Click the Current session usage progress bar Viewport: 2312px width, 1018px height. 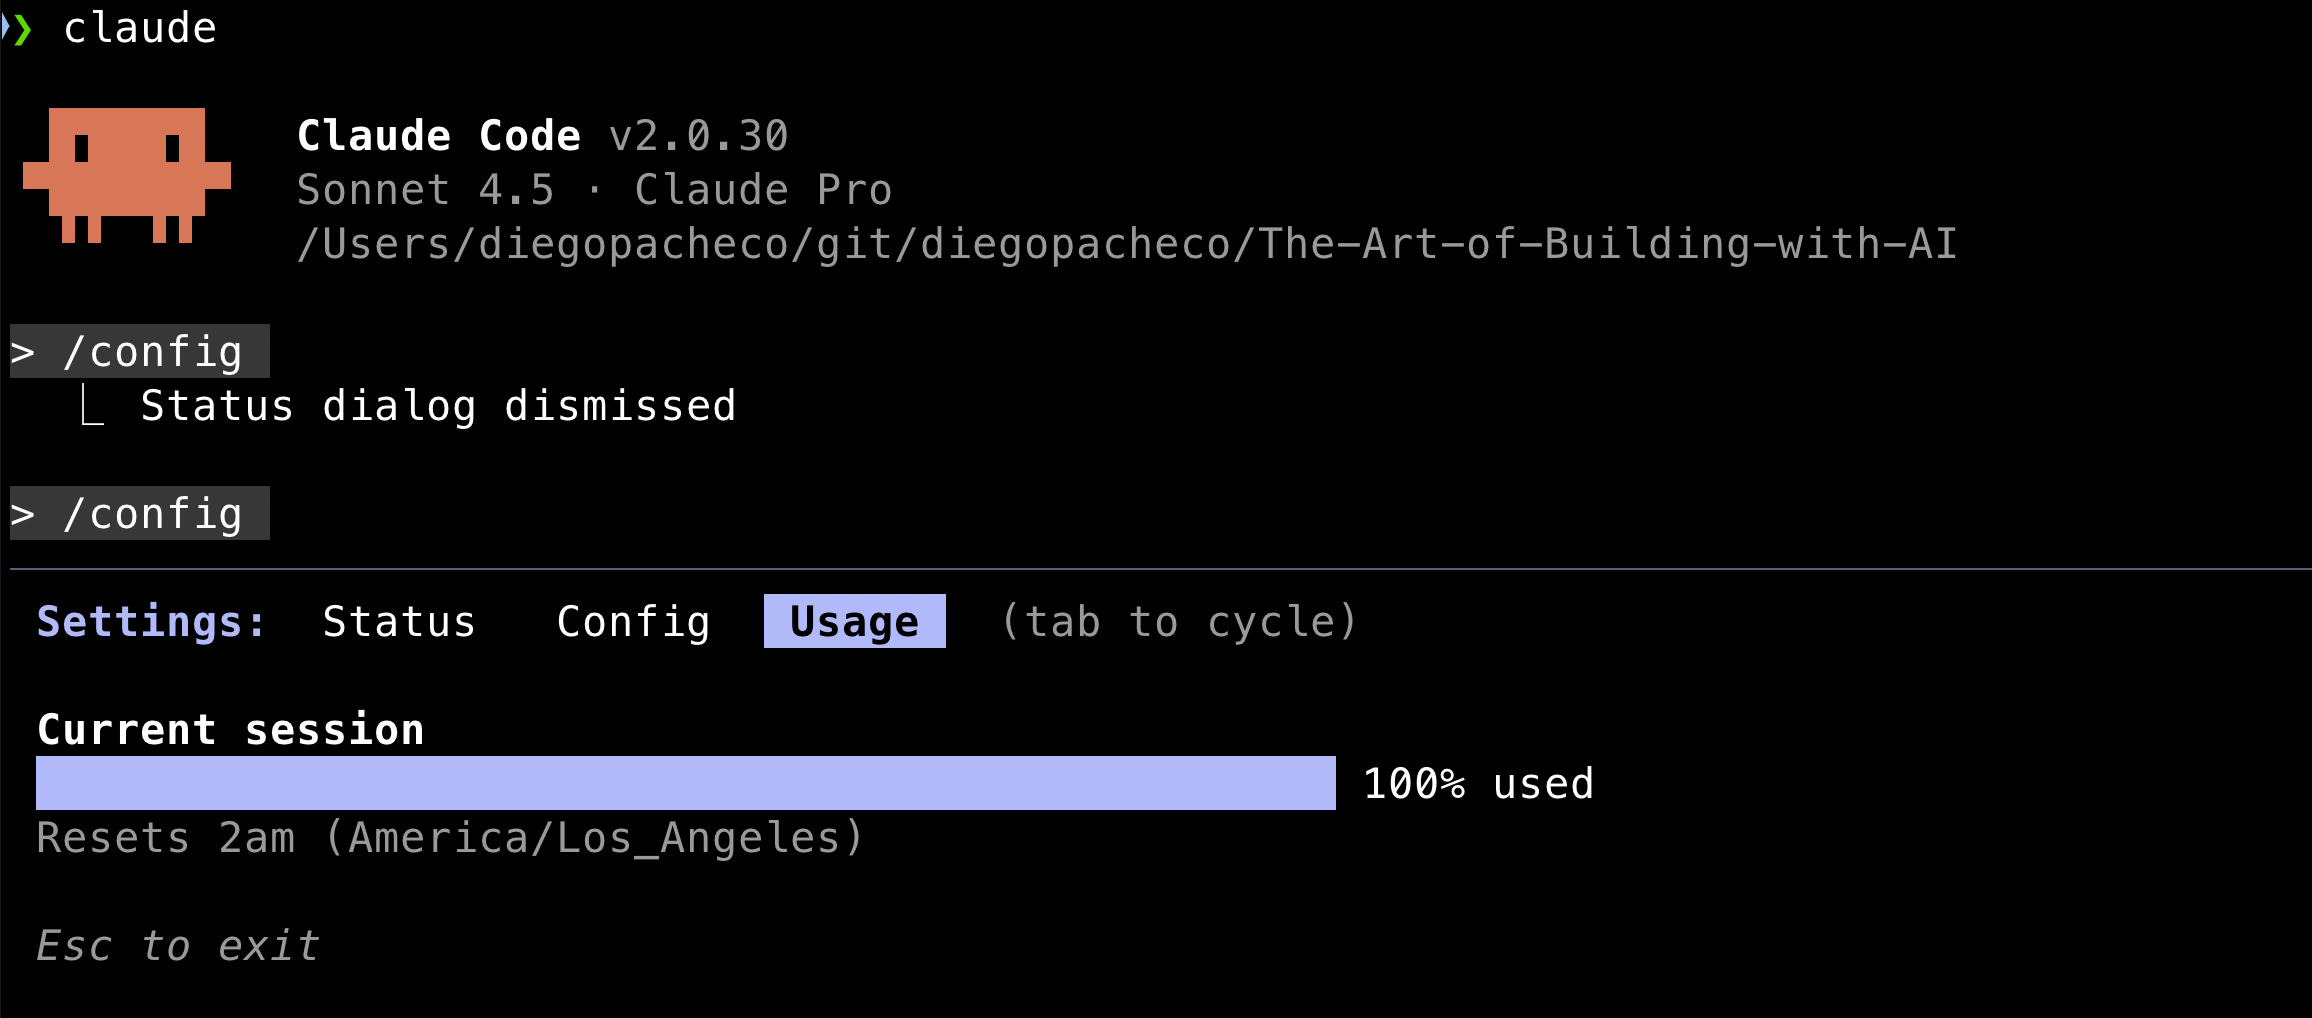click(685, 783)
